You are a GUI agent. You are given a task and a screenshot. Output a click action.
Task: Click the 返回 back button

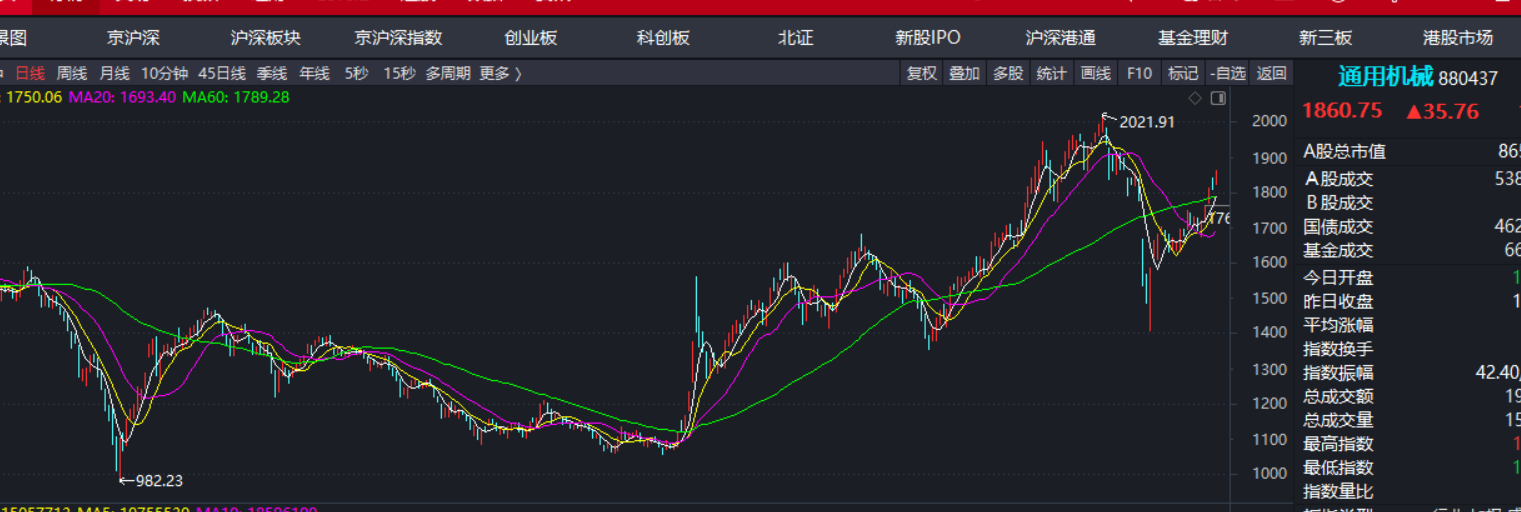1271,73
